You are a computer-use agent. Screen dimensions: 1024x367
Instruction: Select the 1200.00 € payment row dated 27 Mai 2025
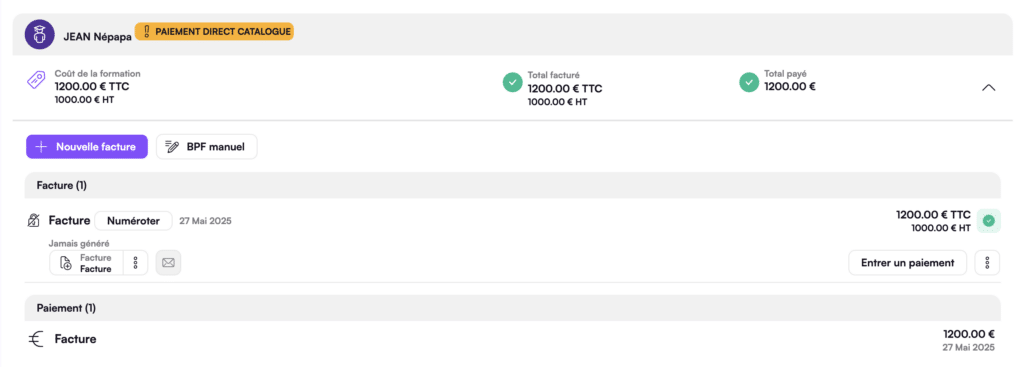[513, 340]
